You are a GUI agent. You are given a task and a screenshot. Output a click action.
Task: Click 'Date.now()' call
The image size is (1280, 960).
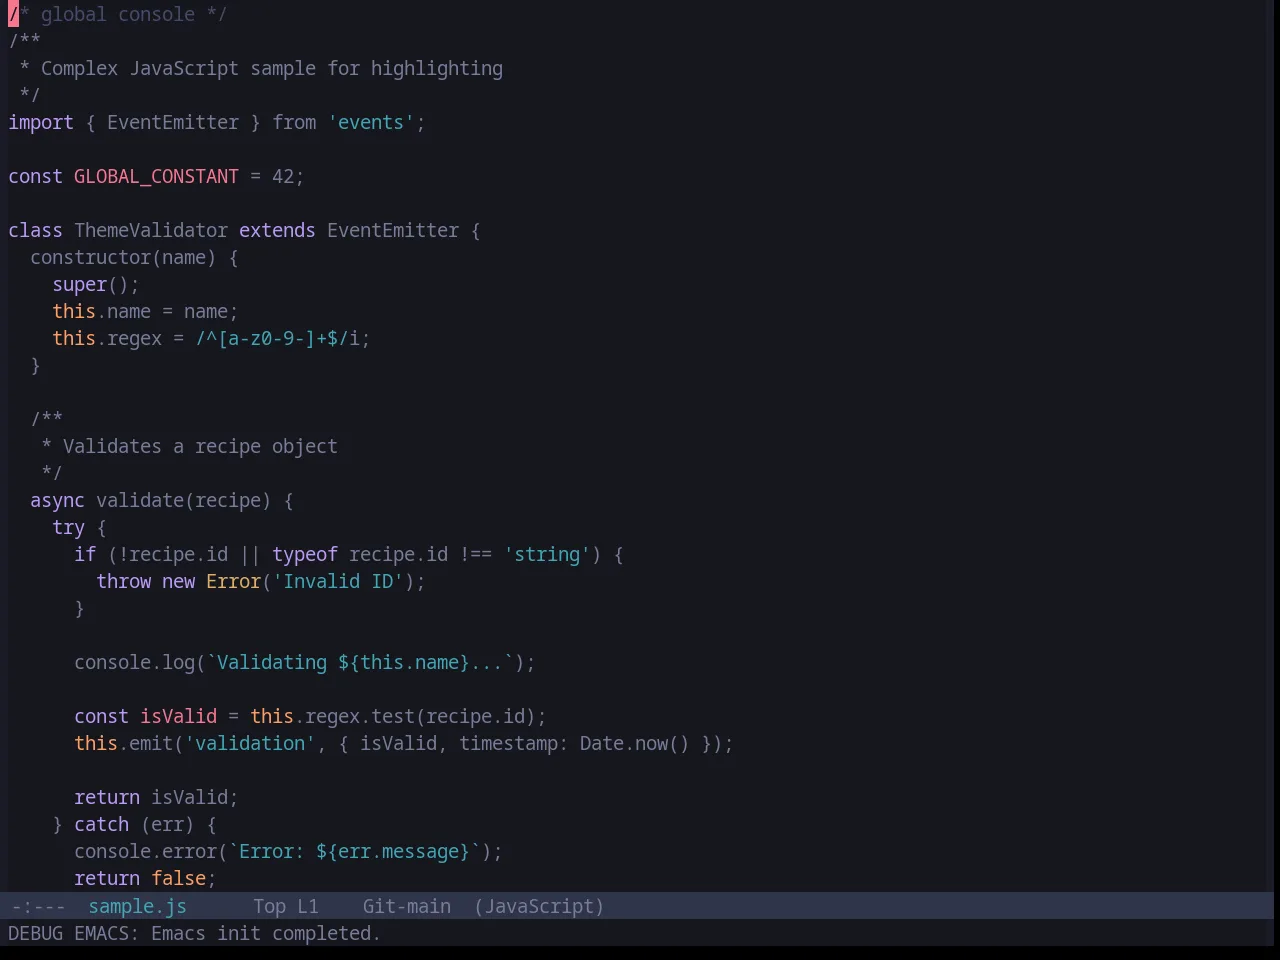click(x=635, y=743)
